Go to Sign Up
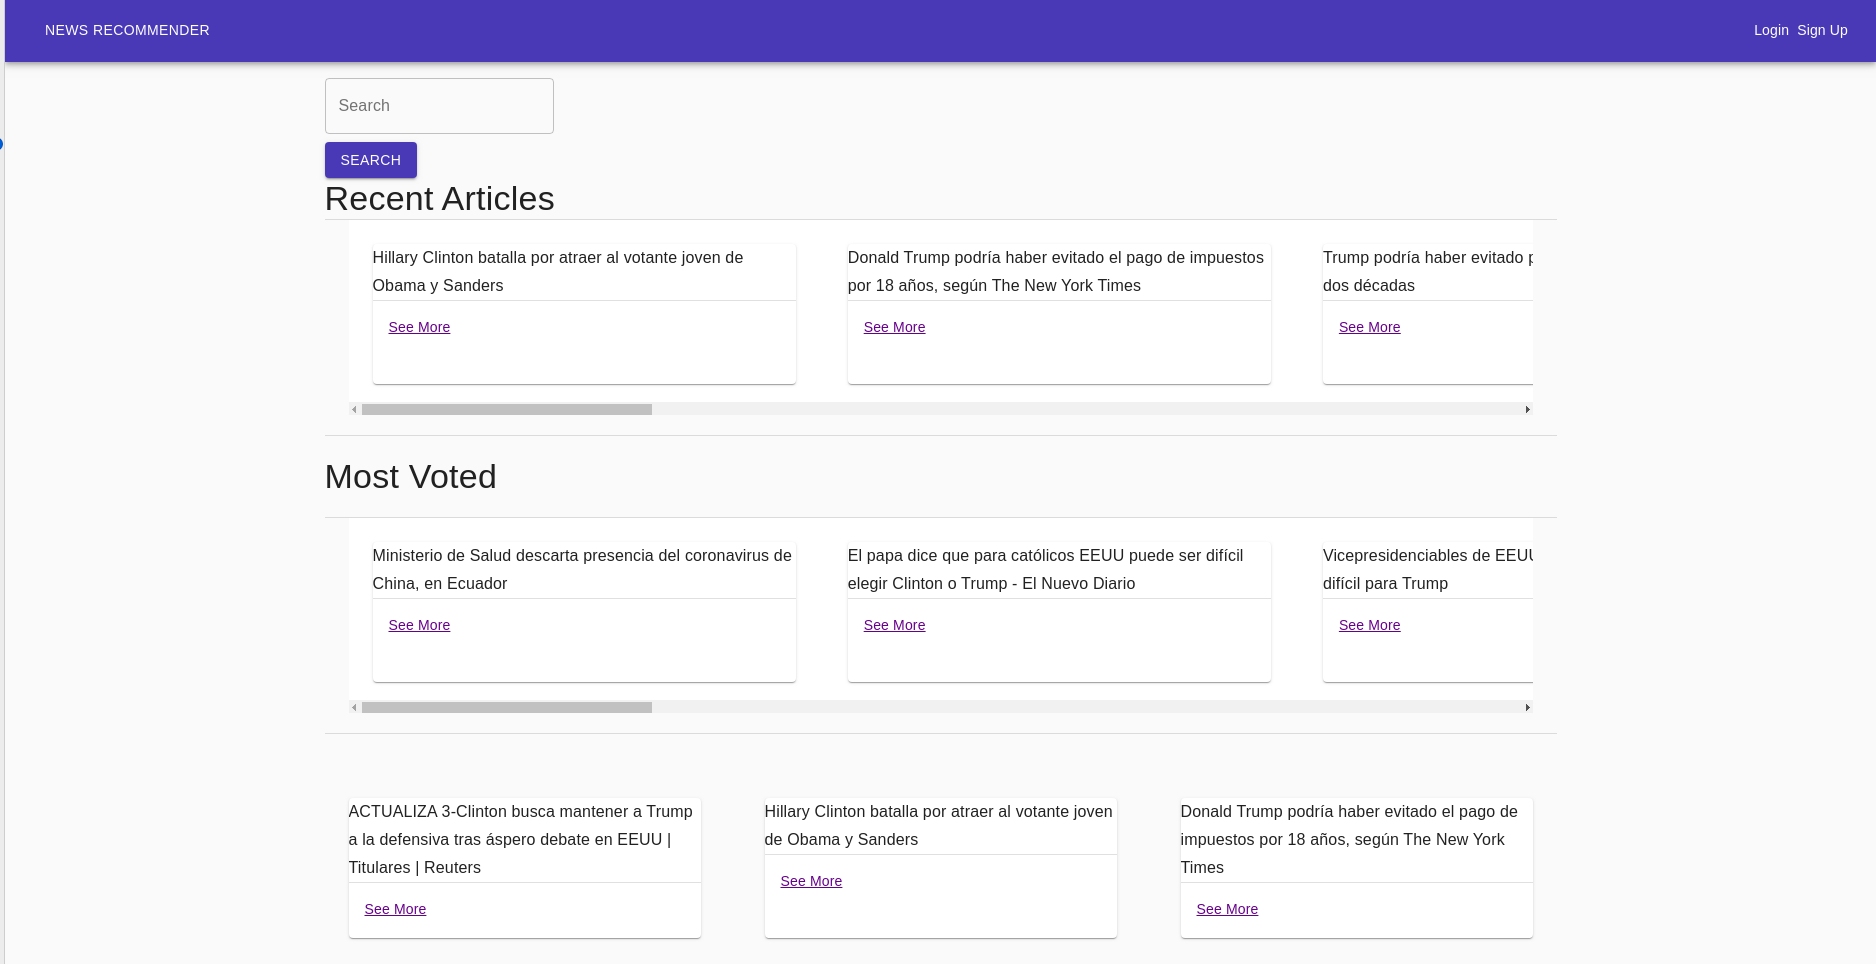1876x964 pixels. coord(1822,30)
